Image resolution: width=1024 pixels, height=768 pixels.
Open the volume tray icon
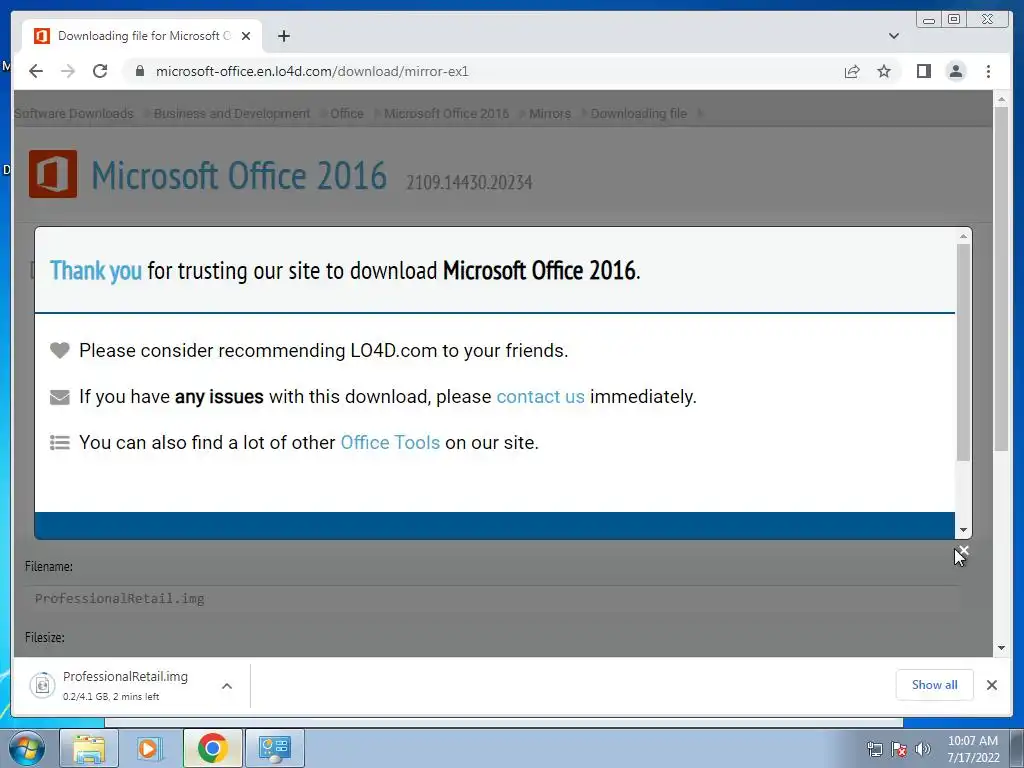point(923,749)
